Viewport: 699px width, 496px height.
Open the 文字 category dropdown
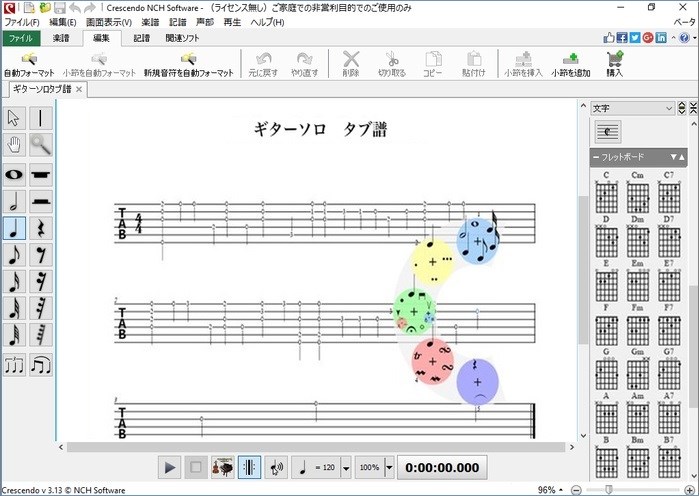633,108
